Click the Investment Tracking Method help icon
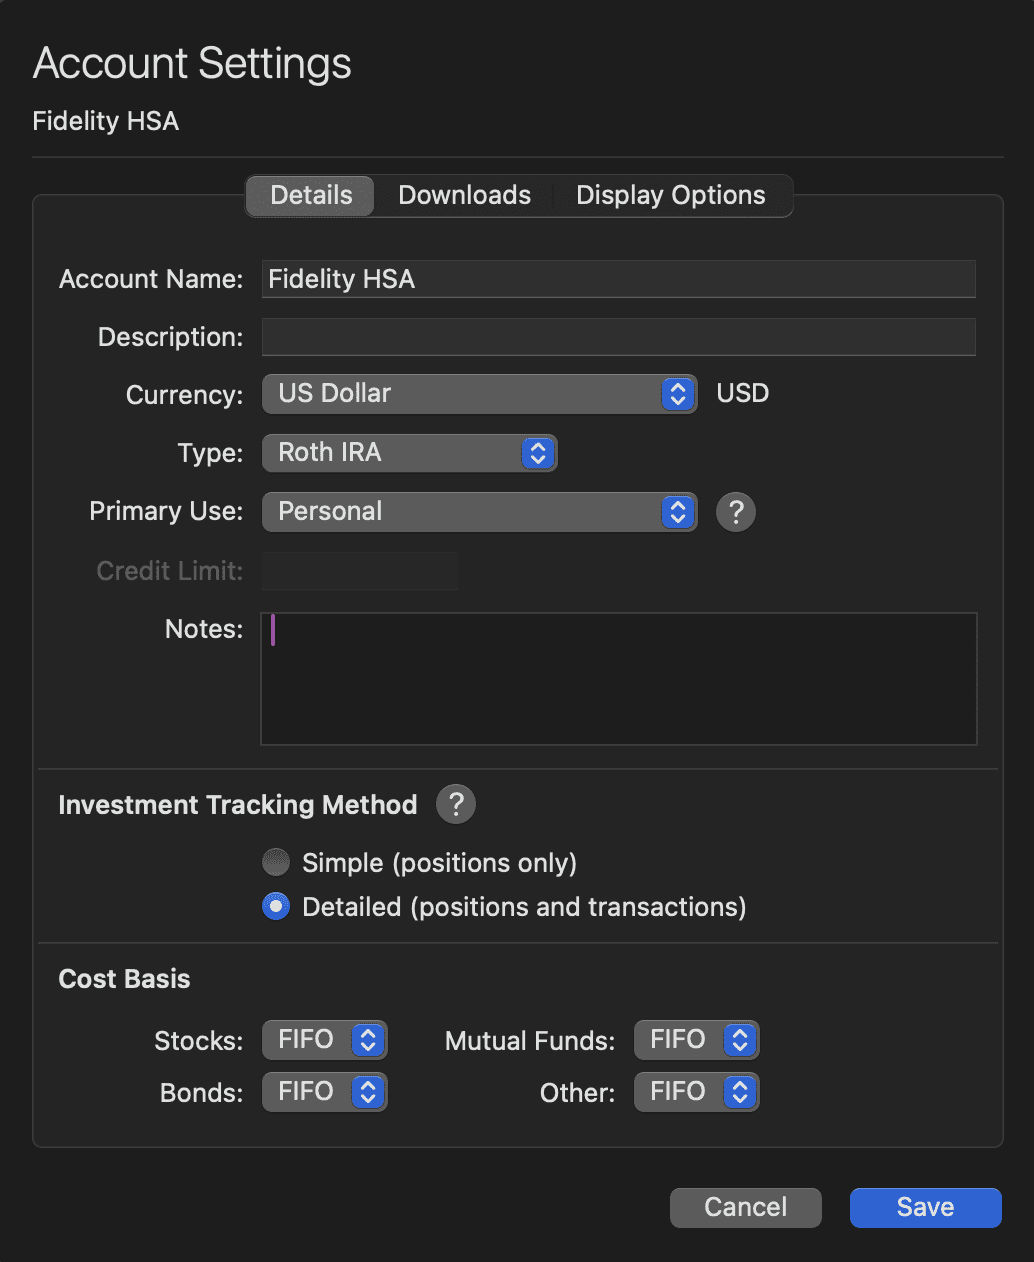Screen dimensions: 1034x1262 [x=456, y=804]
